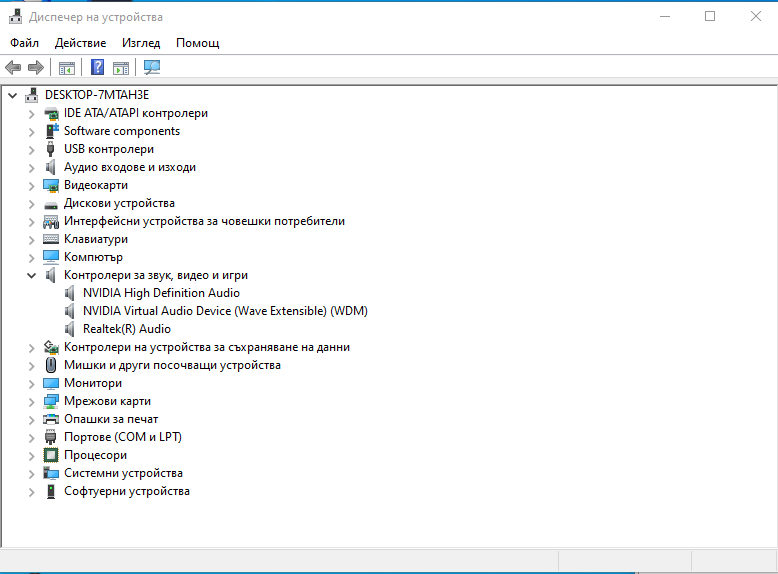The width and height of the screenshot is (778, 574).
Task: Maximize the Диспечер на устройства window
Action: (710, 16)
